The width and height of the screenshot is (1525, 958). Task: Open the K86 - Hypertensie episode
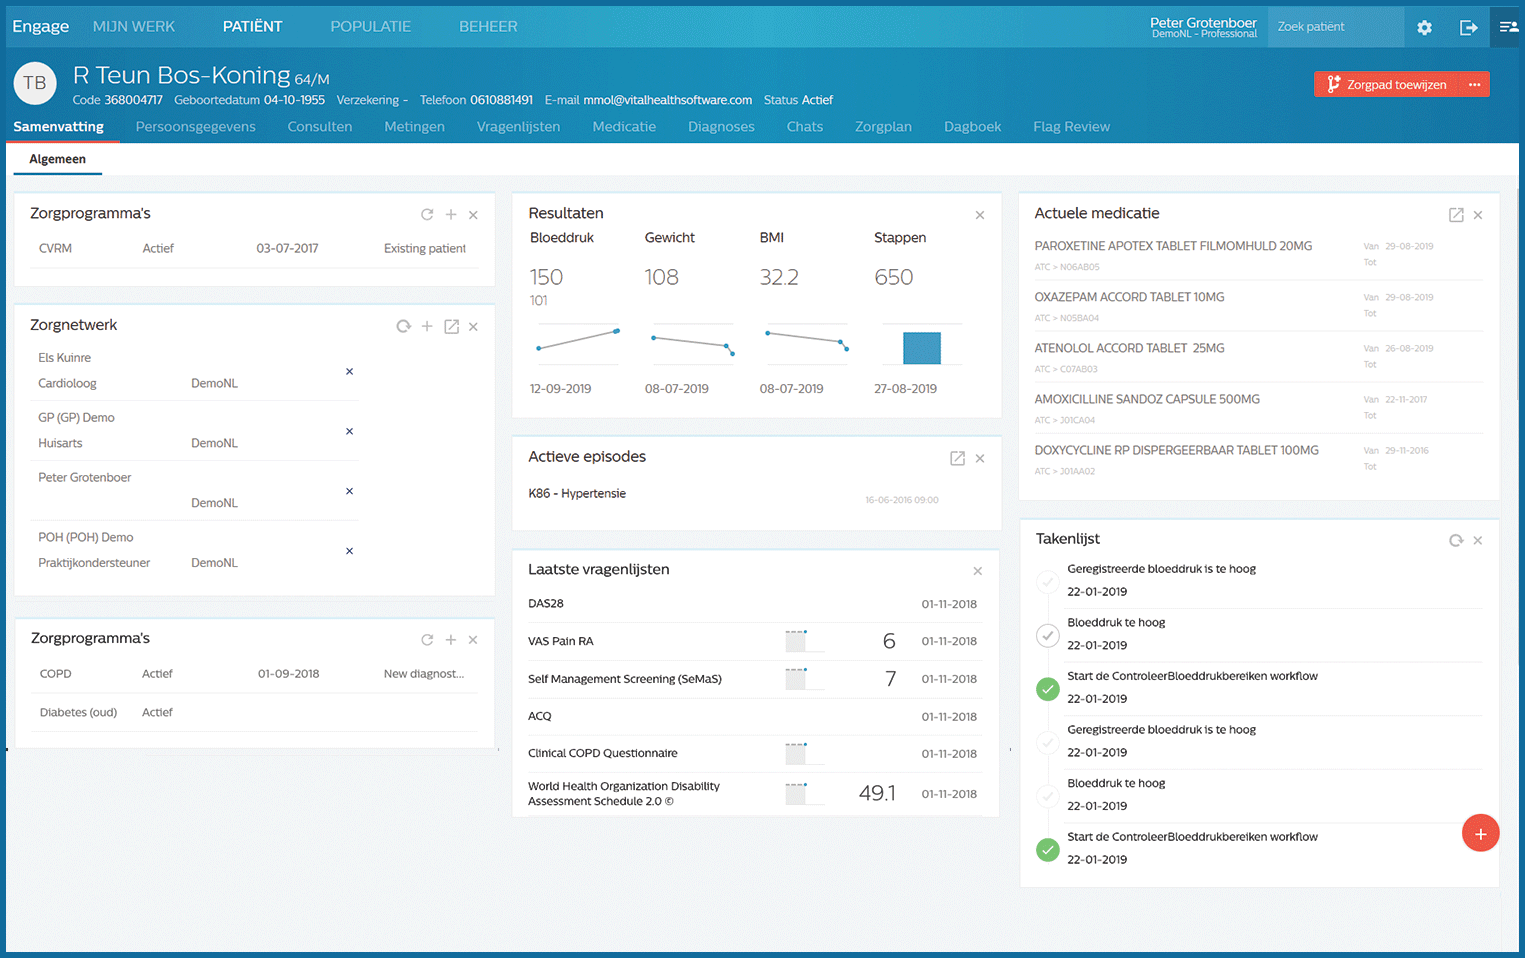(x=577, y=494)
